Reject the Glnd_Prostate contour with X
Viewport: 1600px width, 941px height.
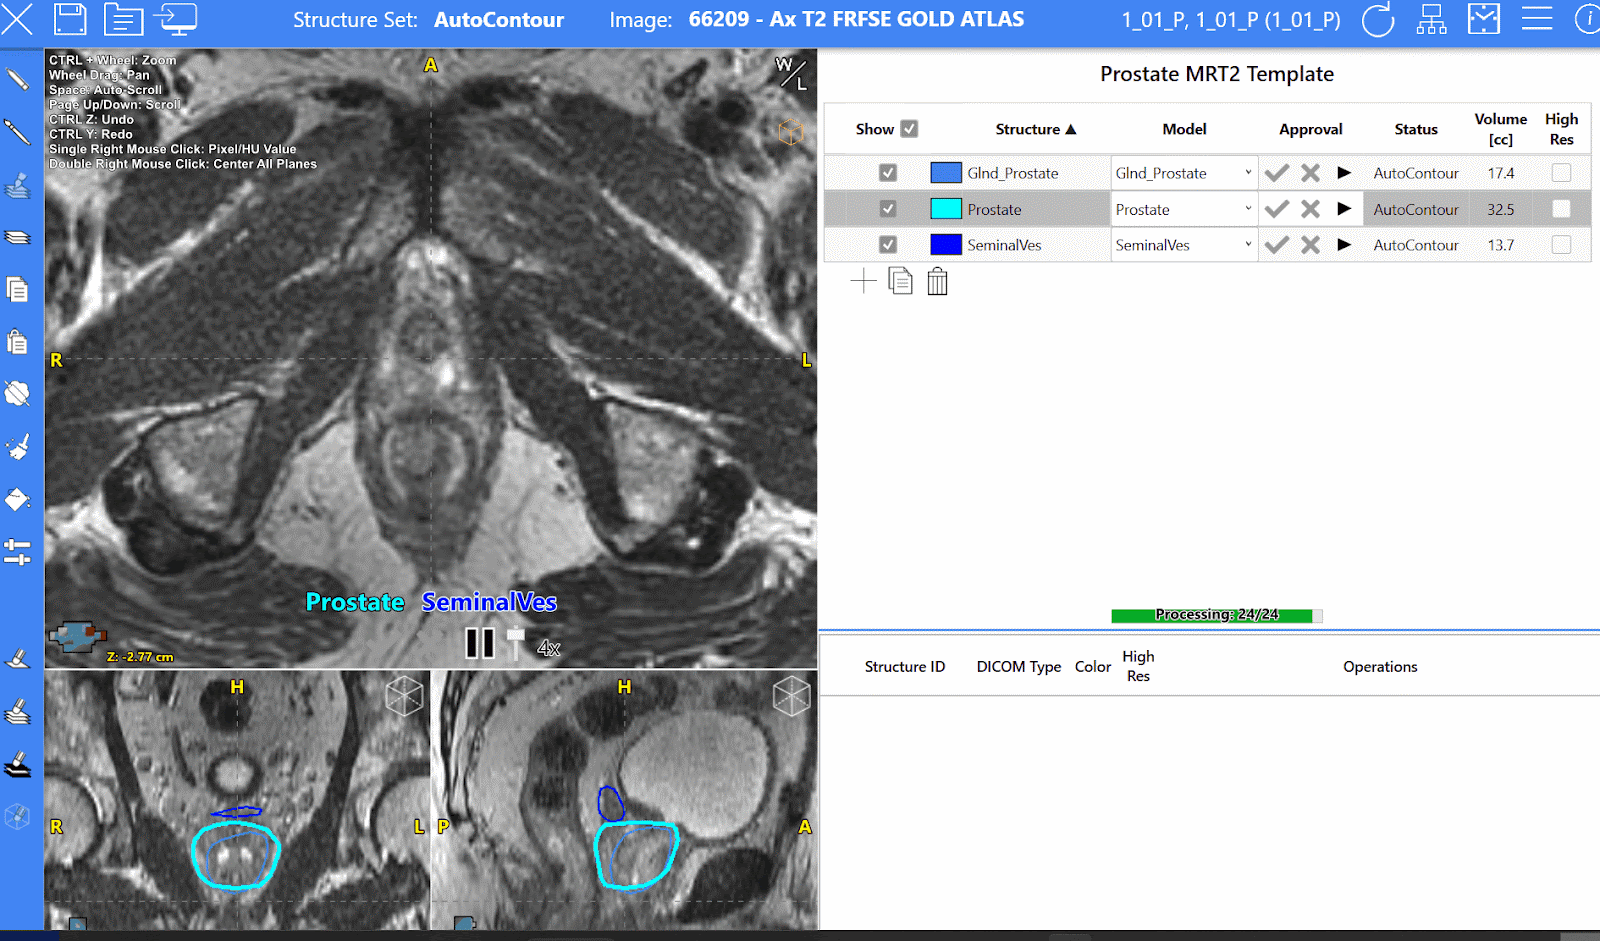[1311, 173]
